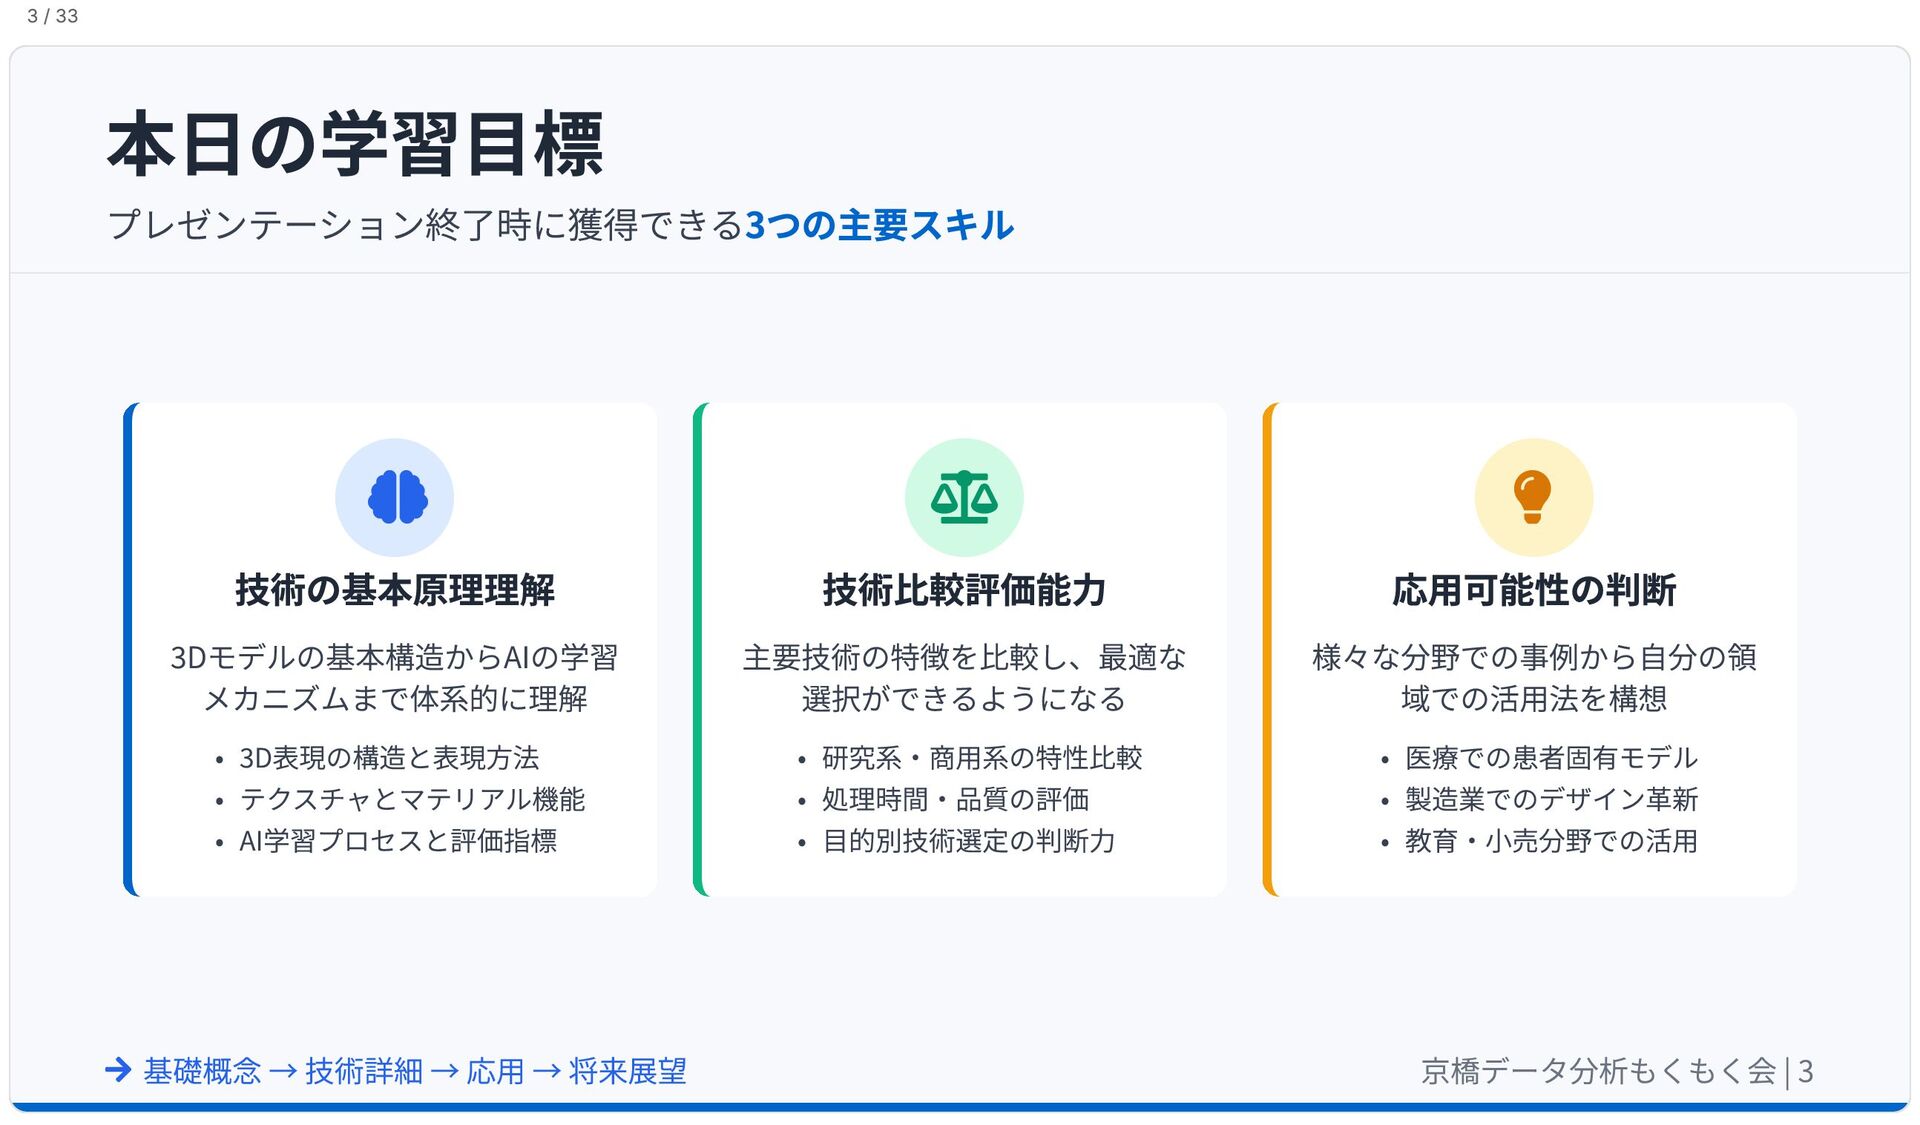Click the orange lightbulb icon

tap(1532, 497)
